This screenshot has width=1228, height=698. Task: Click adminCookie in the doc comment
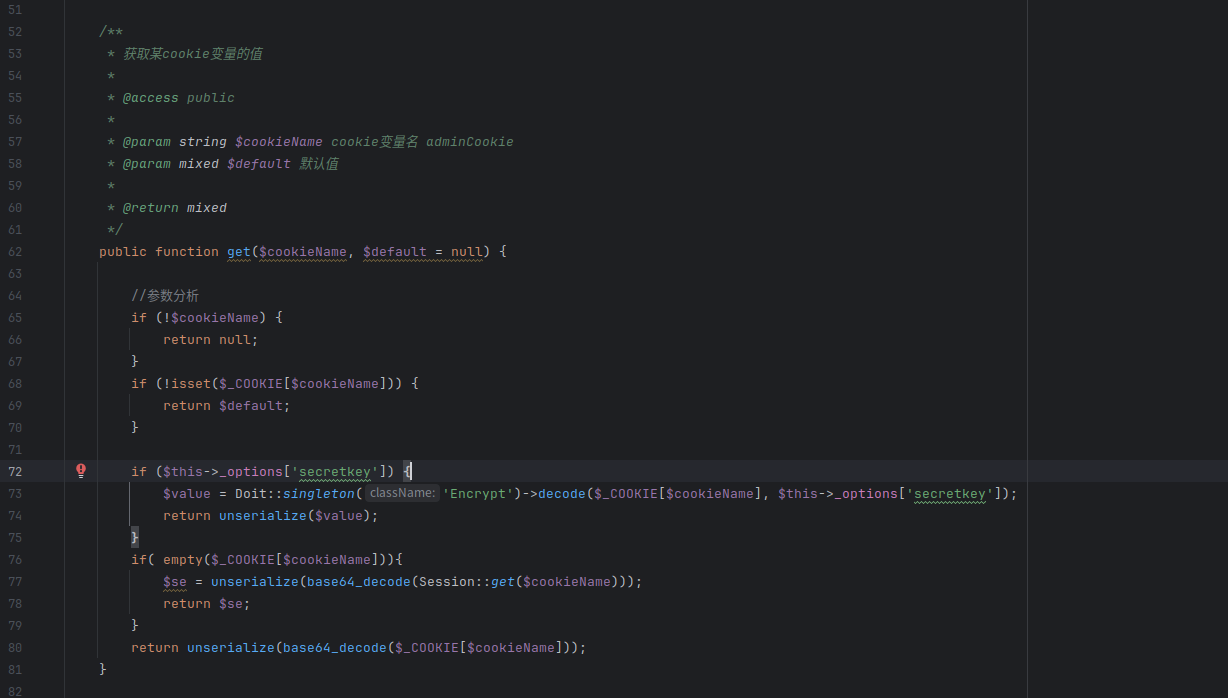tap(470, 141)
